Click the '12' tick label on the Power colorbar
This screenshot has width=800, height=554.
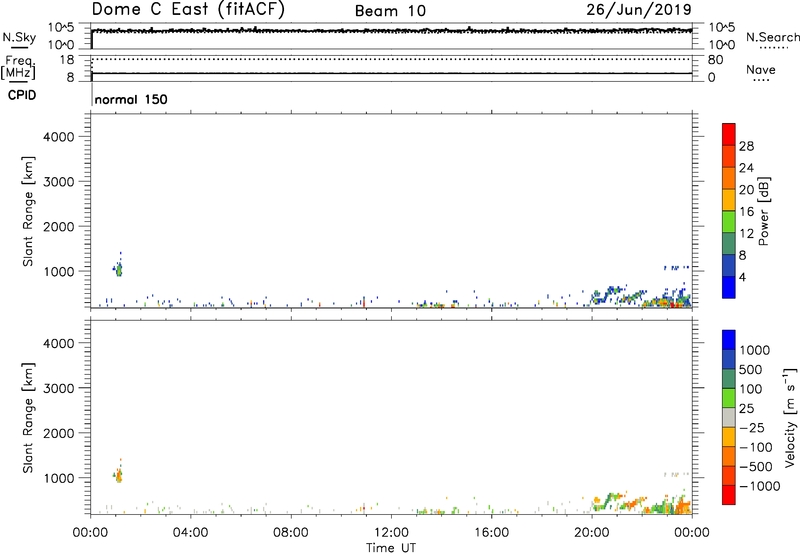pyautogui.click(x=746, y=234)
